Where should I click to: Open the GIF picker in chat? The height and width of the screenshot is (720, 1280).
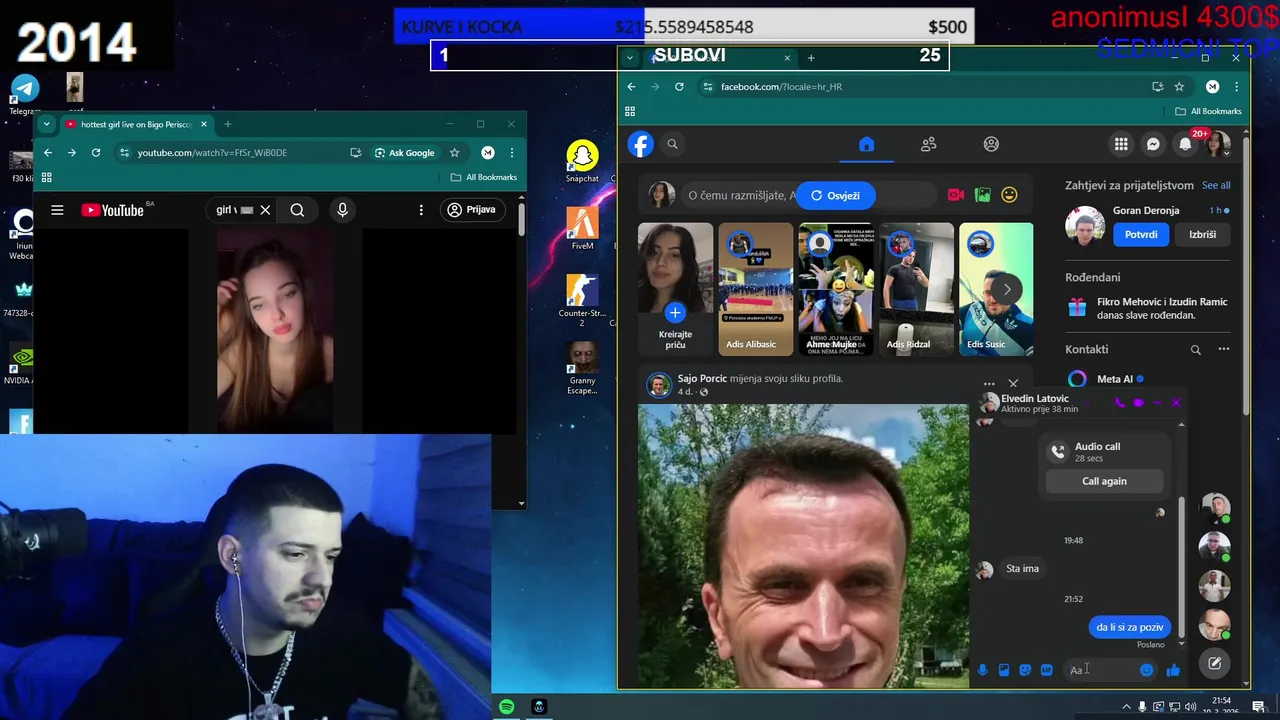point(1046,670)
